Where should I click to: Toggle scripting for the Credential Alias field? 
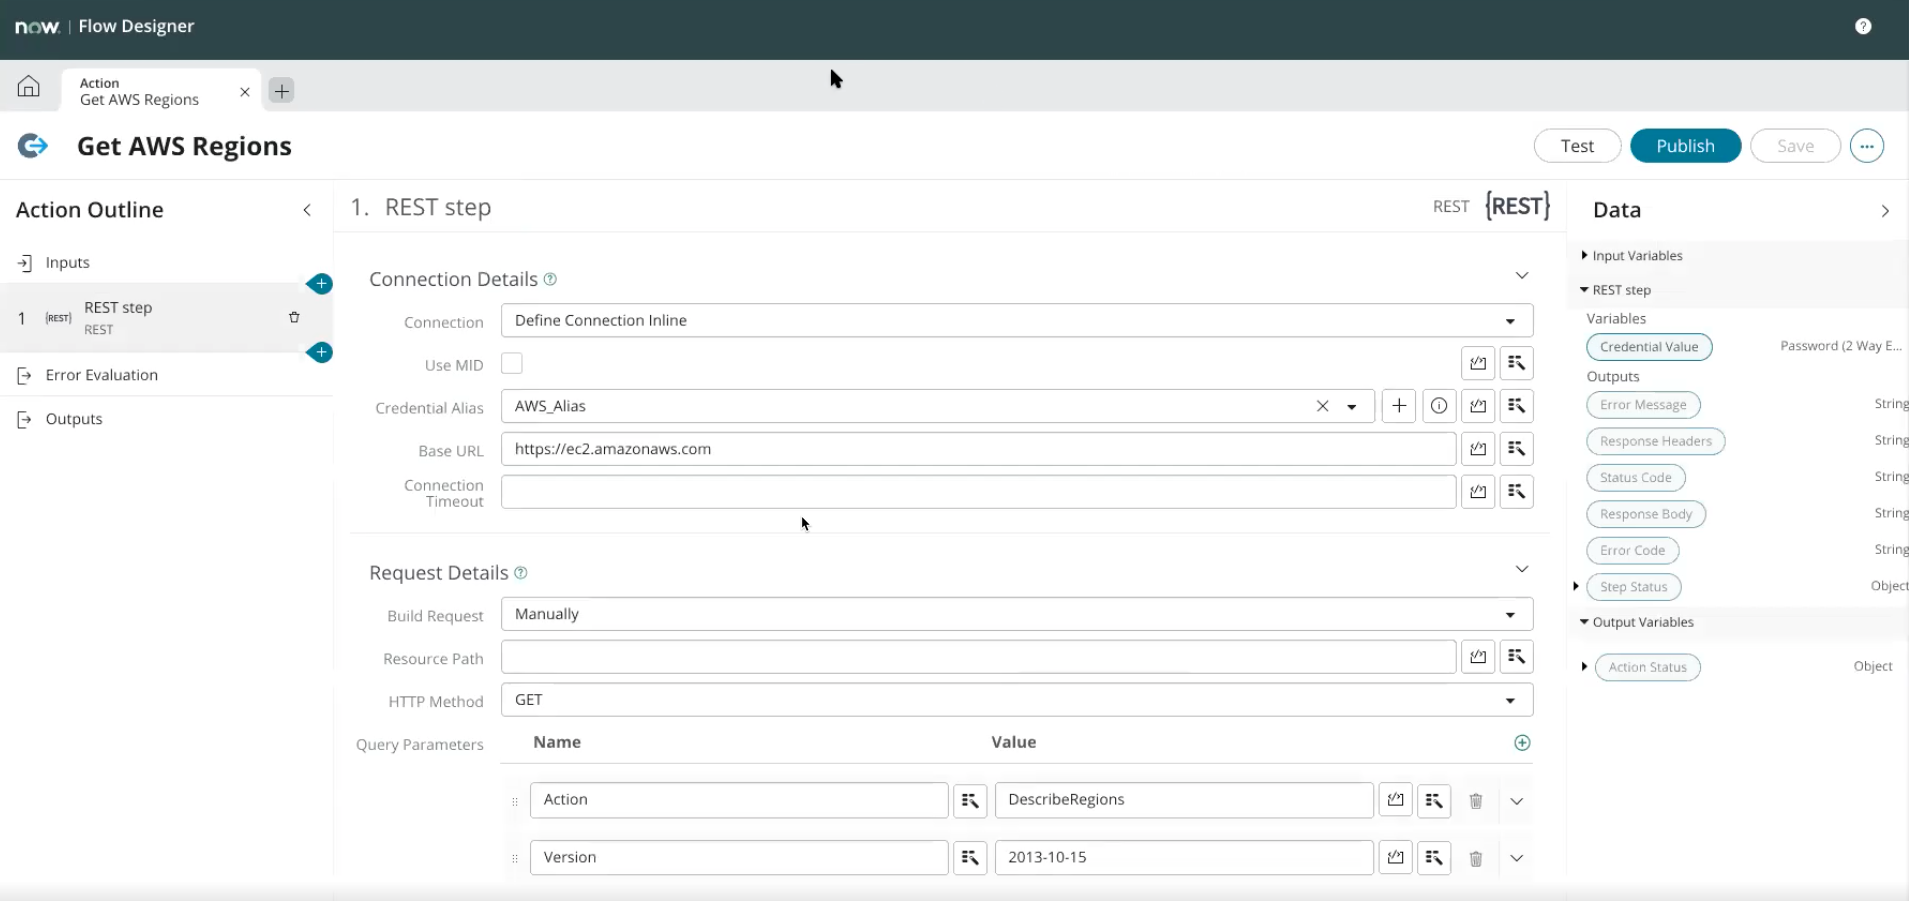[1478, 406]
